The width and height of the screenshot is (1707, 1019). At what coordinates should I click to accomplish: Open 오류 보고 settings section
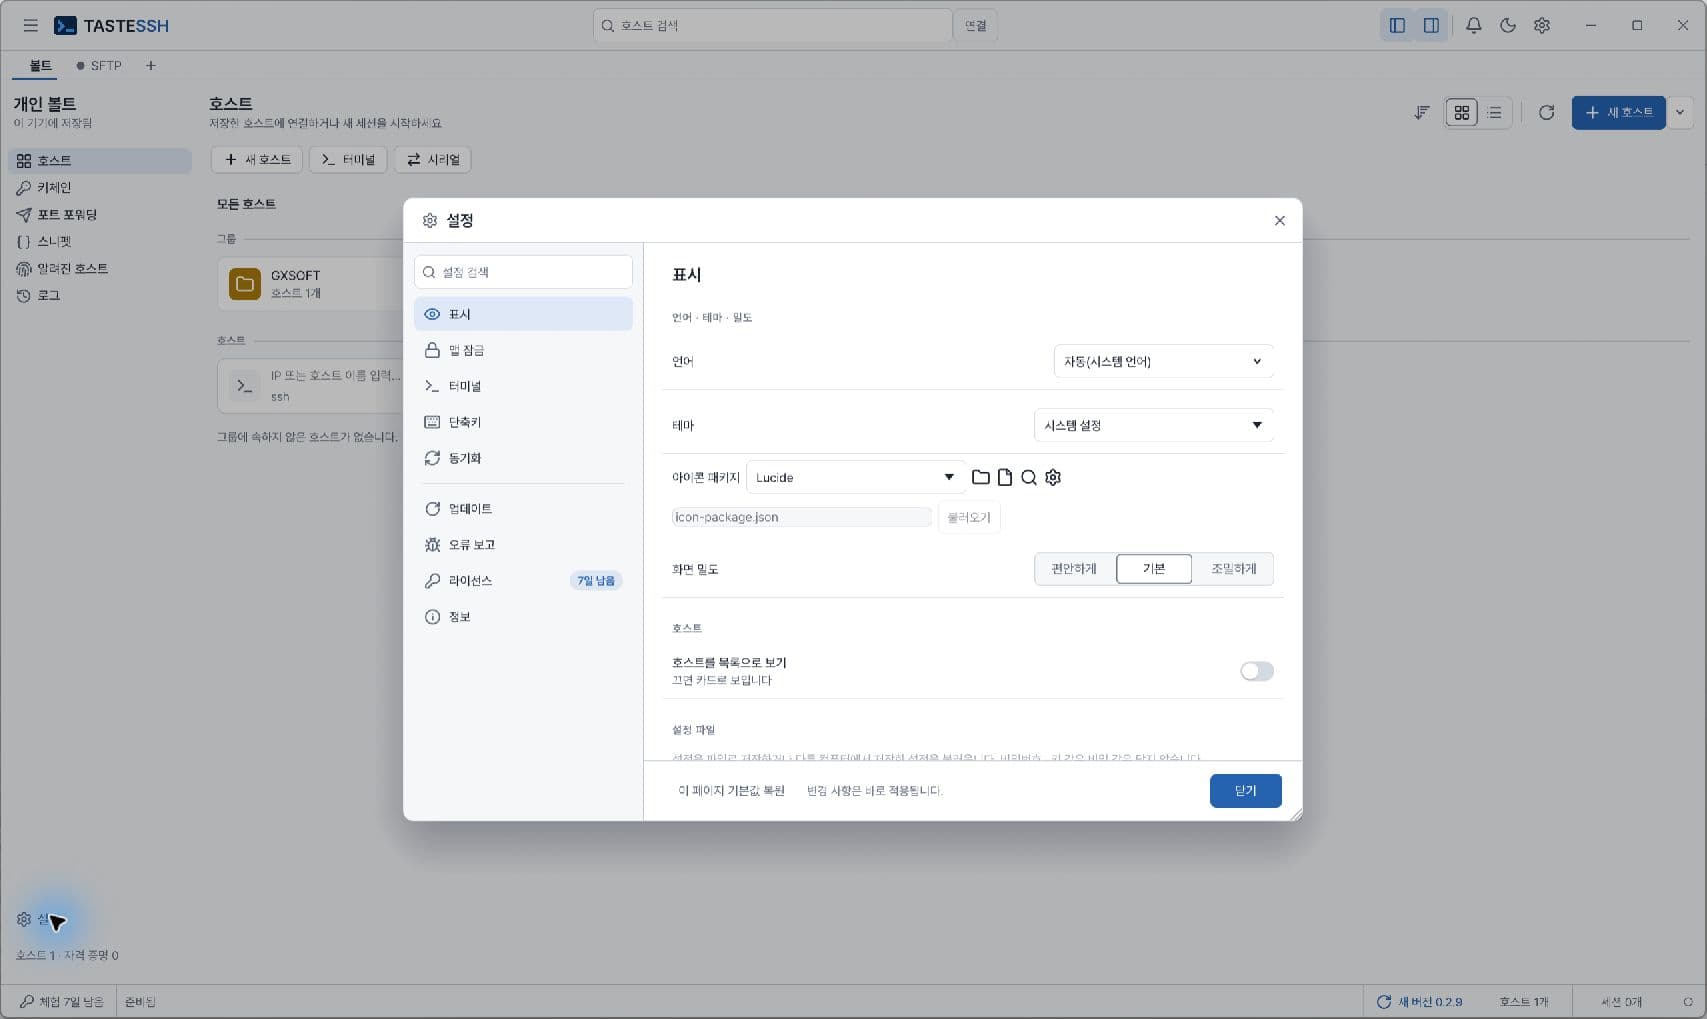523,544
